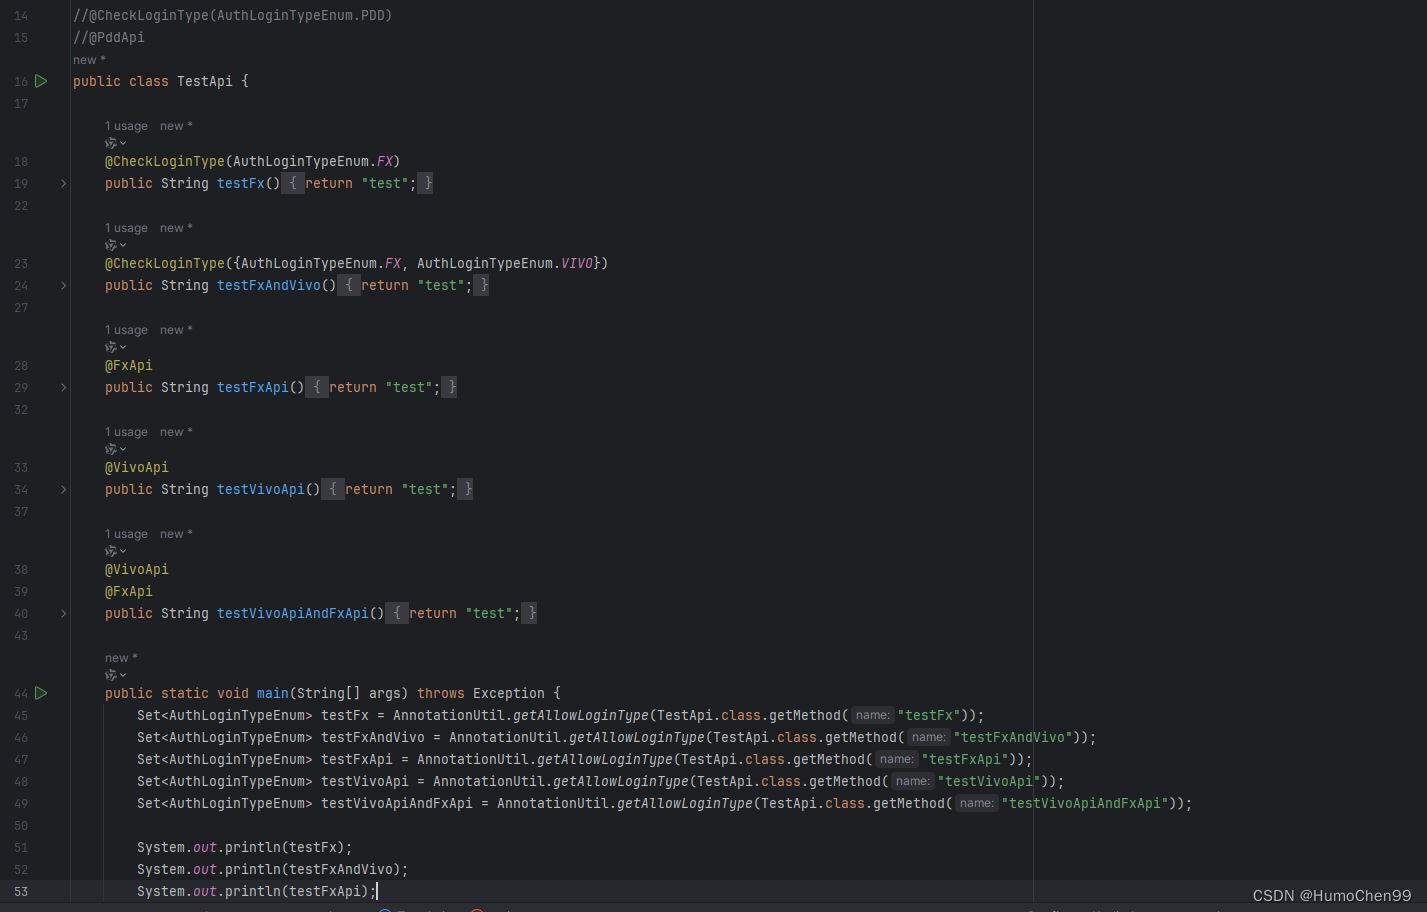Click getAllowLoginType call on line 45
This screenshot has width=1427, height=912.
581,715
